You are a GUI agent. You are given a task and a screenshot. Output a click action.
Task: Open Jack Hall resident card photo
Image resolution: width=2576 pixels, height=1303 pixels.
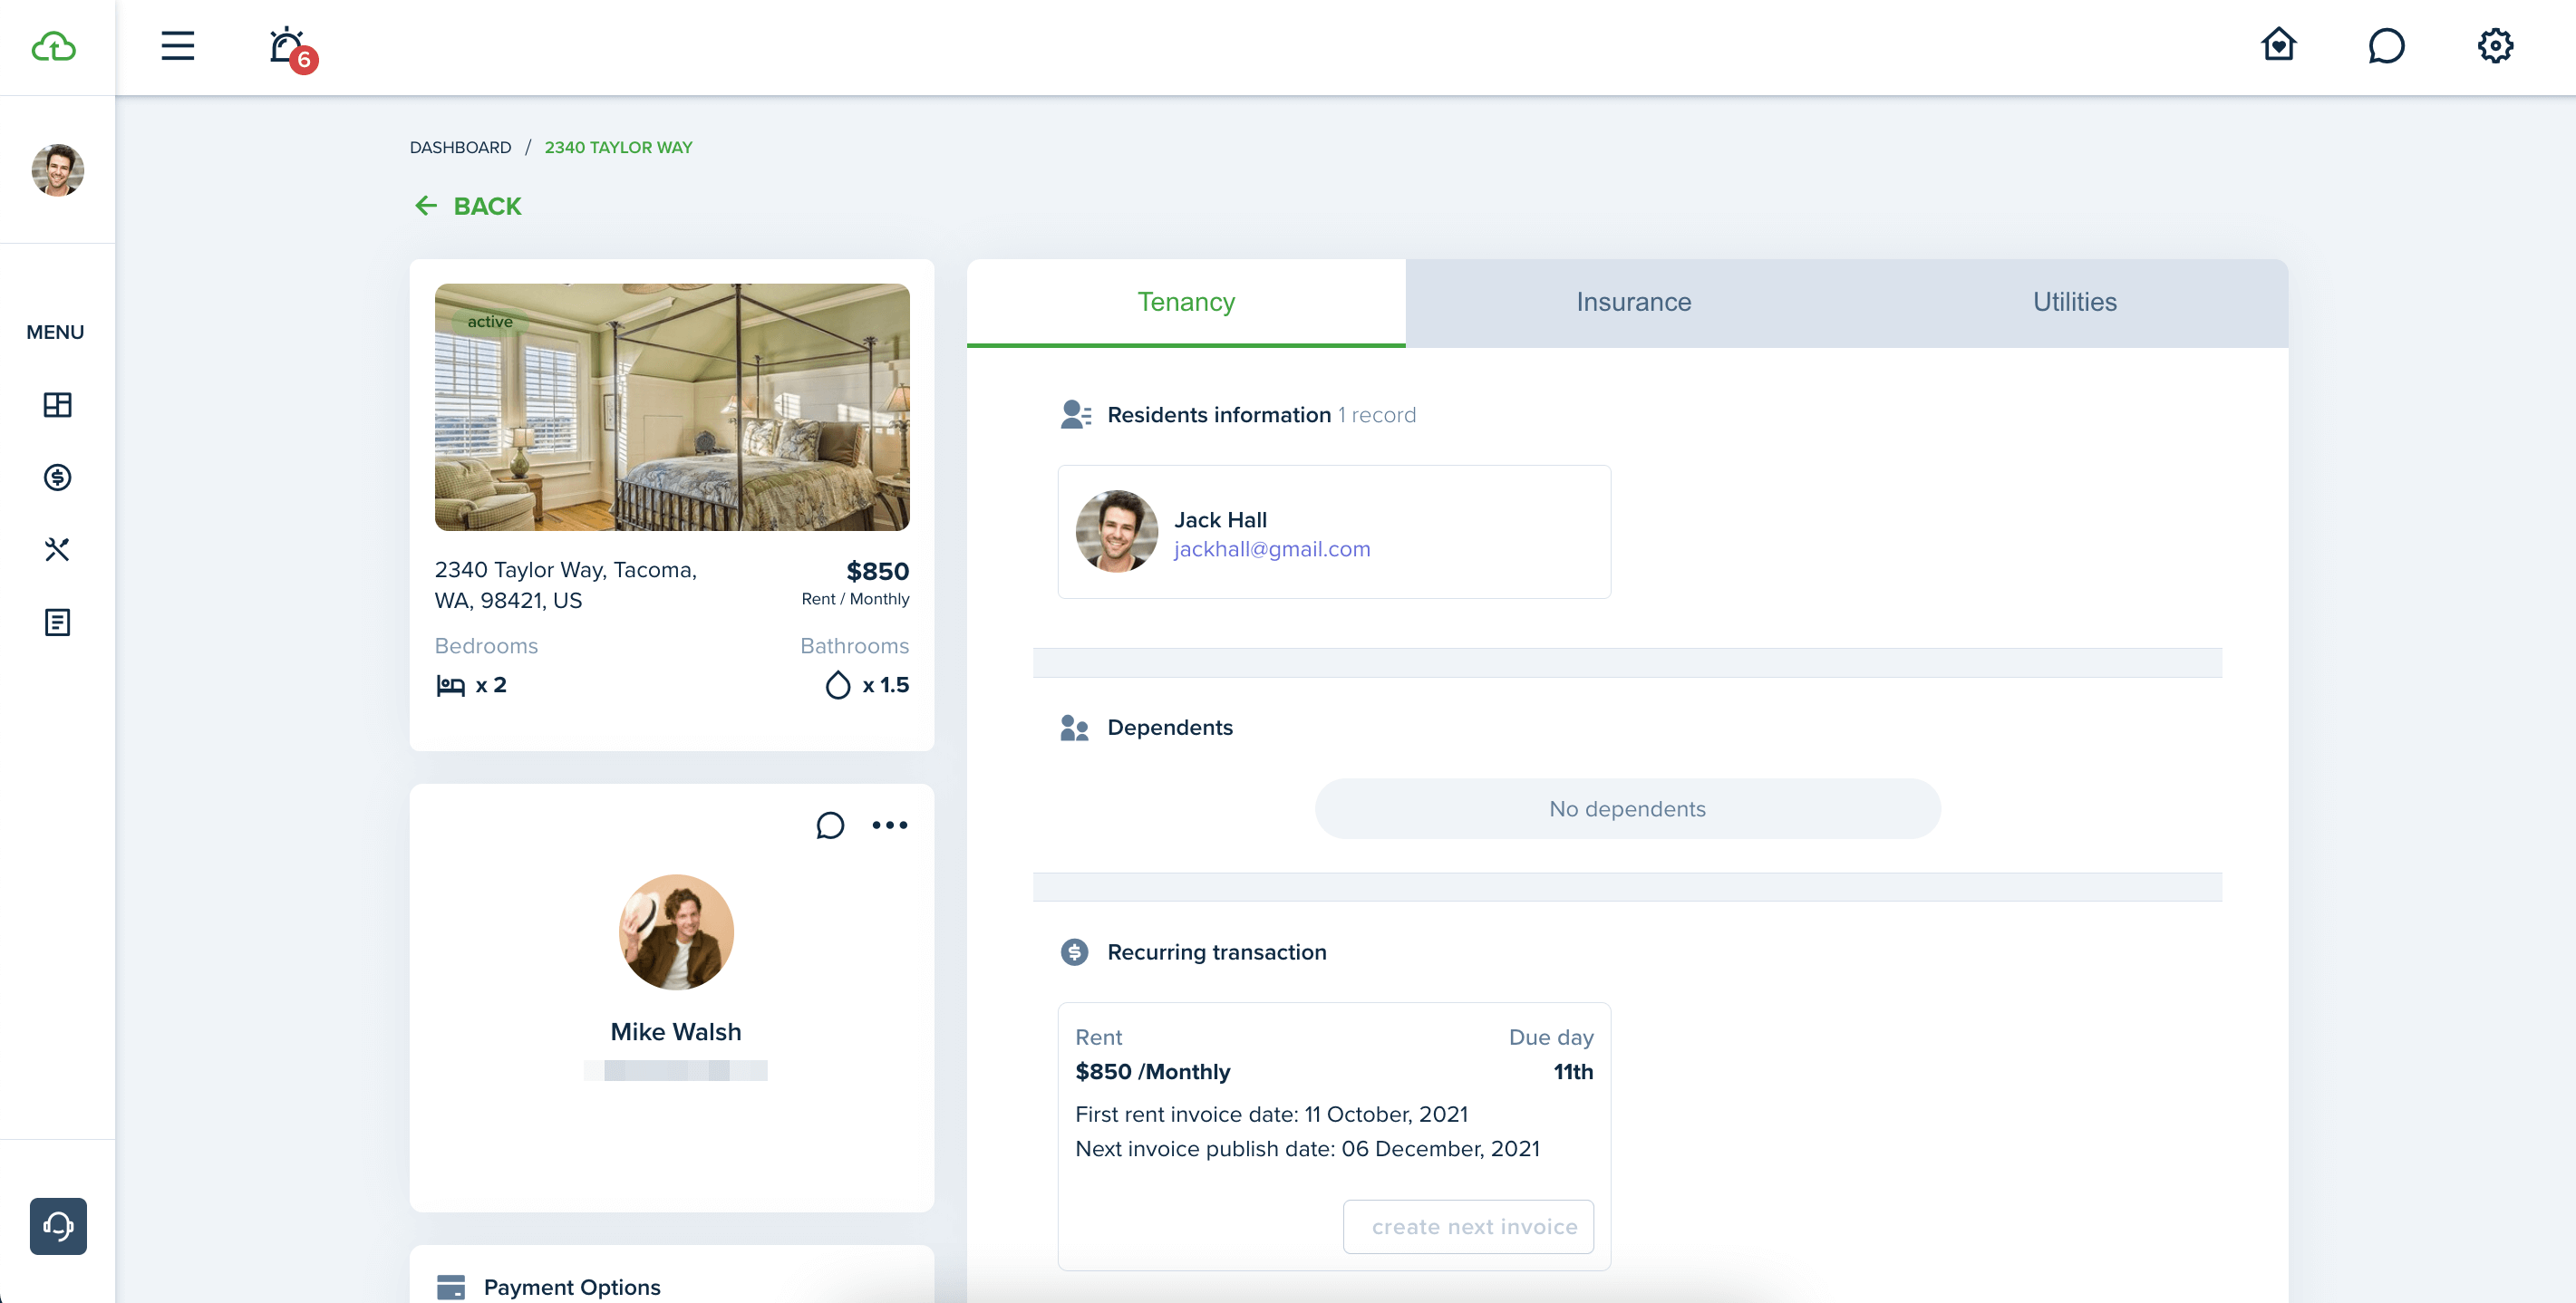coord(1116,531)
